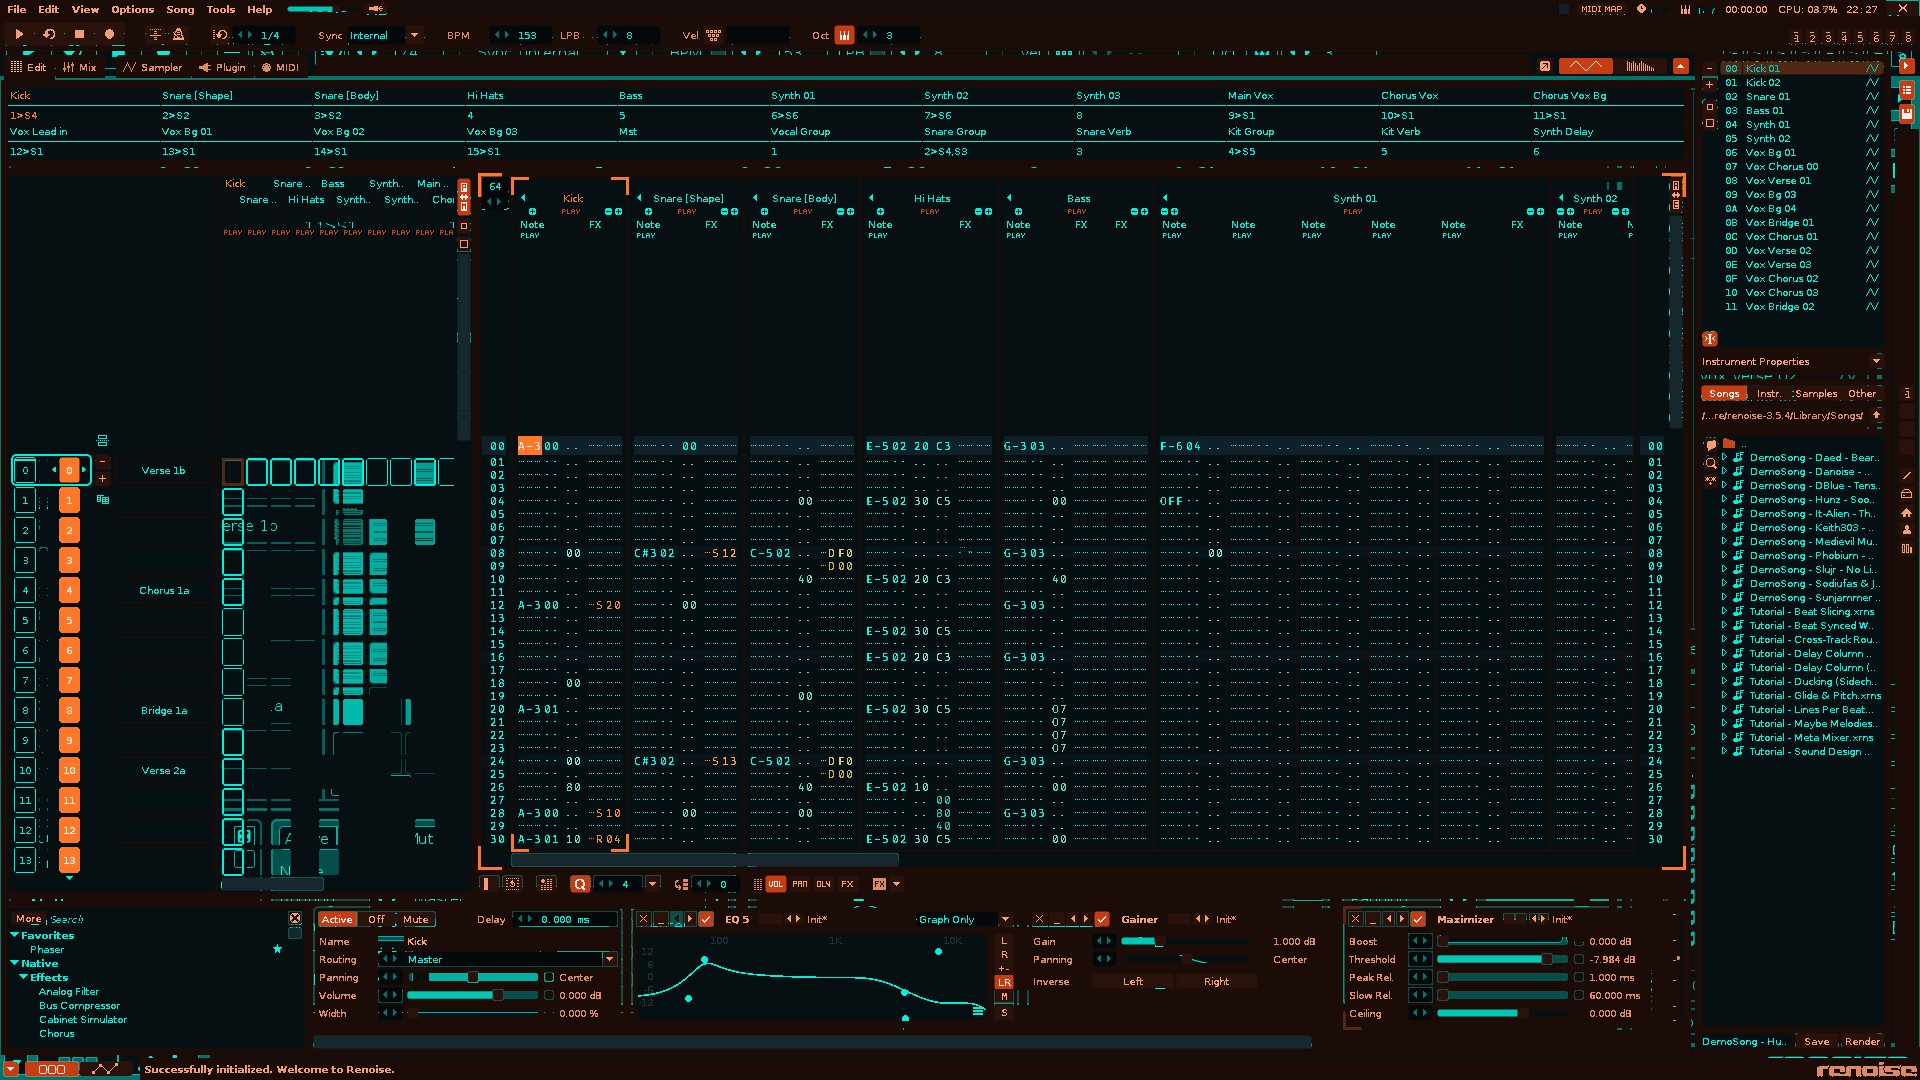Click the device search field
The height and width of the screenshot is (1080, 1920).
click(165, 919)
